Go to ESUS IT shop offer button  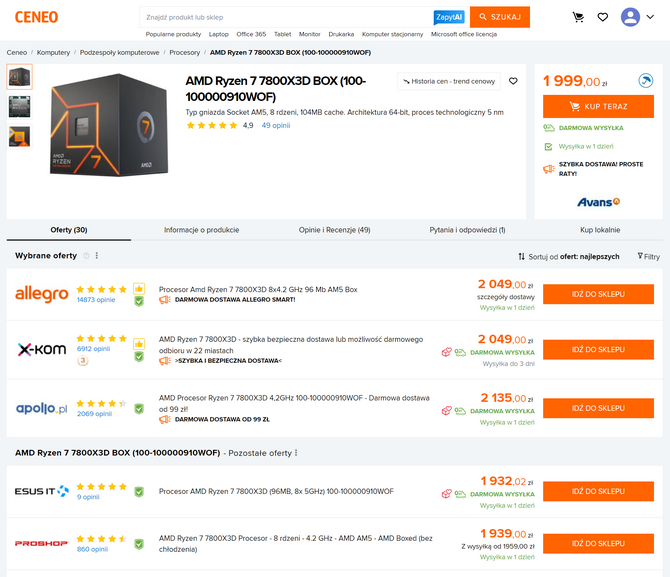(x=598, y=492)
